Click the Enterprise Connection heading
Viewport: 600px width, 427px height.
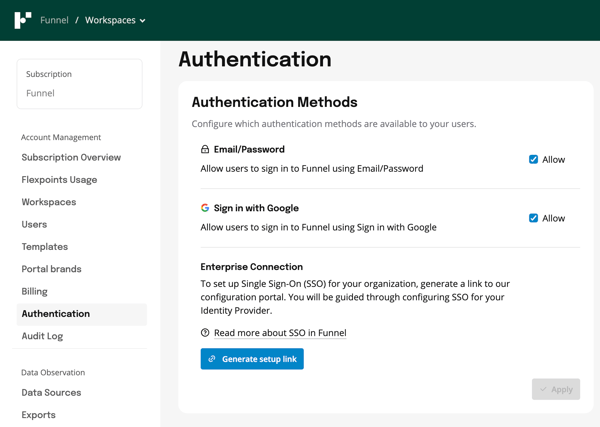(x=252, y=267)
